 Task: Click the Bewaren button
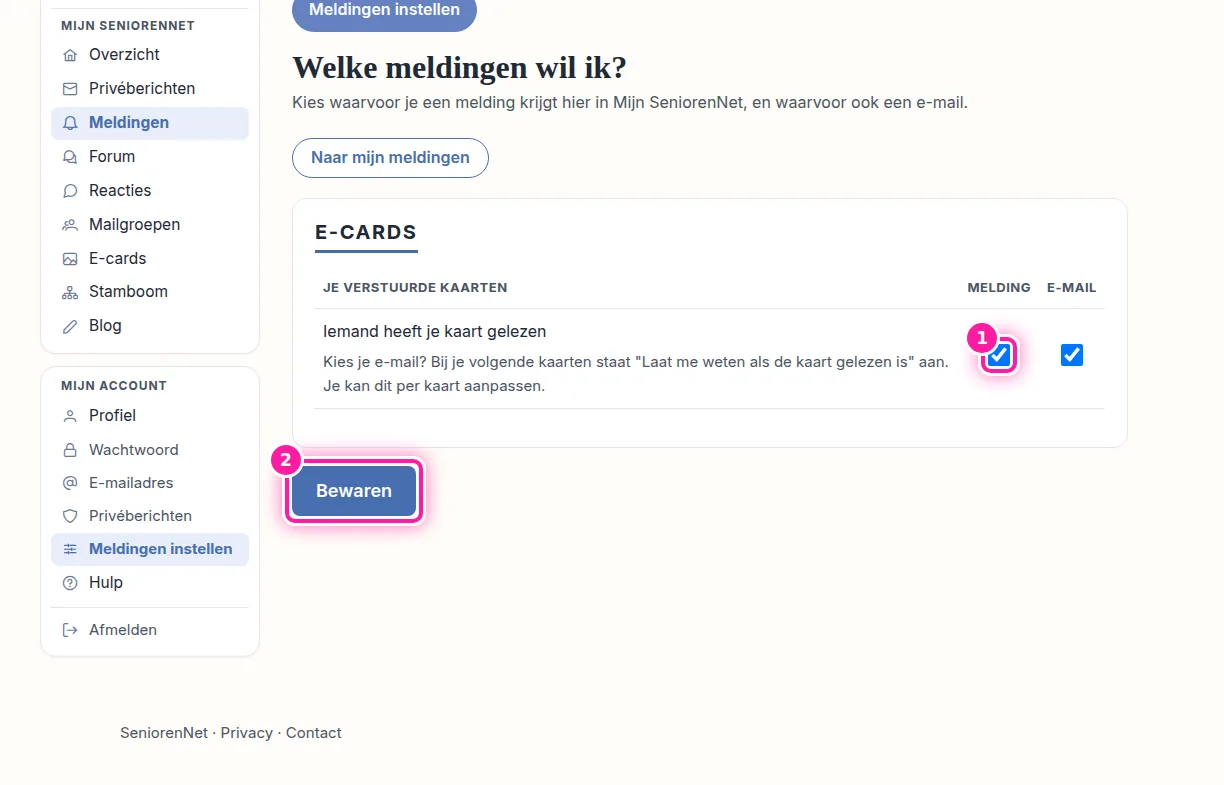354,491
